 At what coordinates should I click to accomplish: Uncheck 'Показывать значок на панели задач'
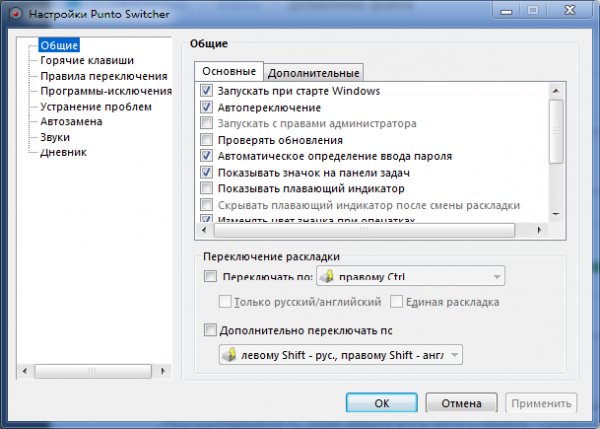[207, 172]
